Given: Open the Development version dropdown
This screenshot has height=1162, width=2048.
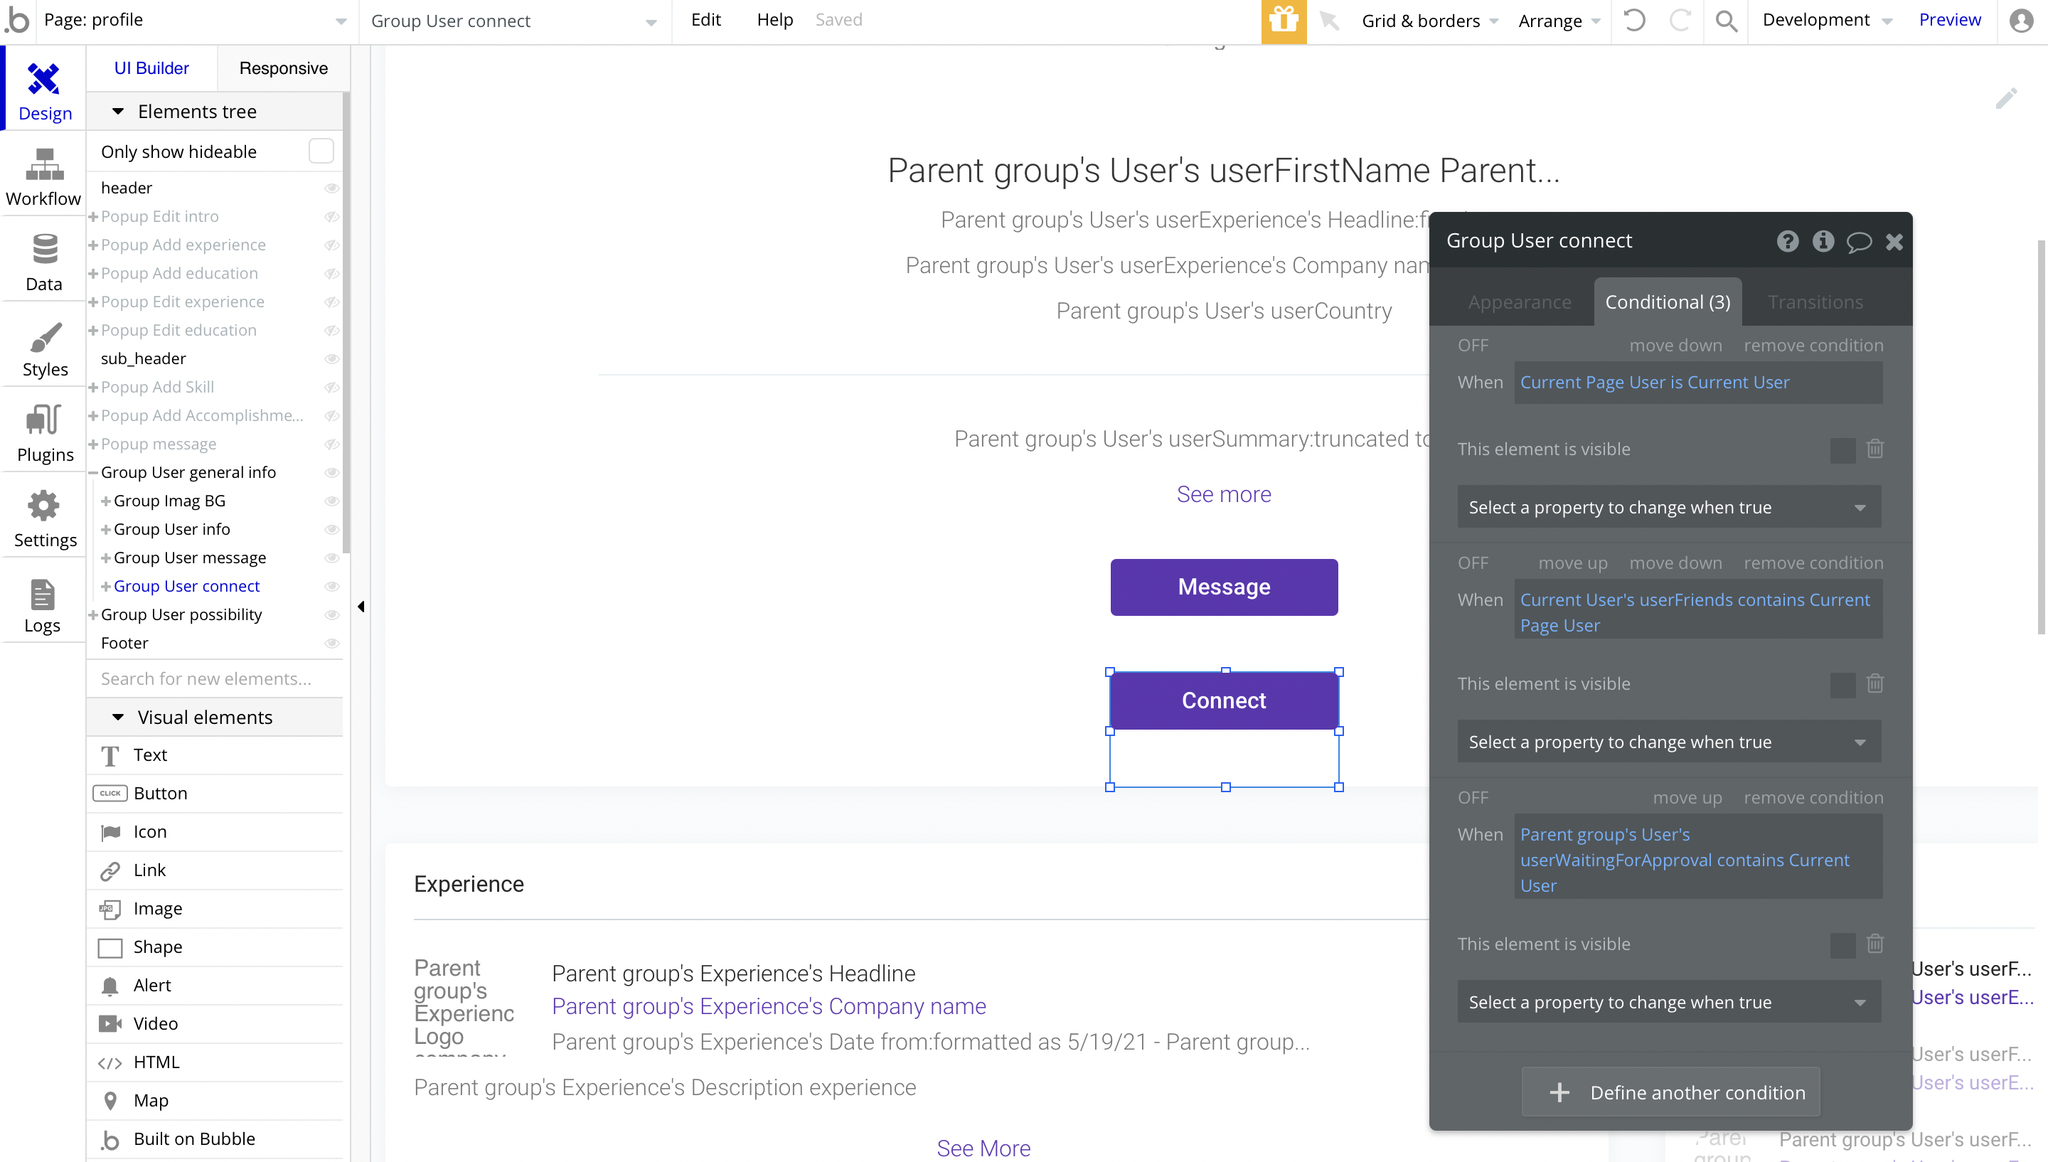Looking at the screenshot, I should coord(1827,21).
